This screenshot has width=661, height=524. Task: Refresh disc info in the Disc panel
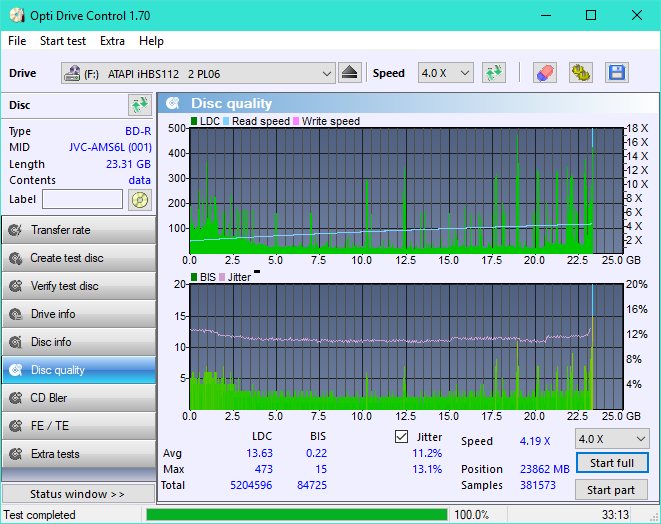coord(140,105)
